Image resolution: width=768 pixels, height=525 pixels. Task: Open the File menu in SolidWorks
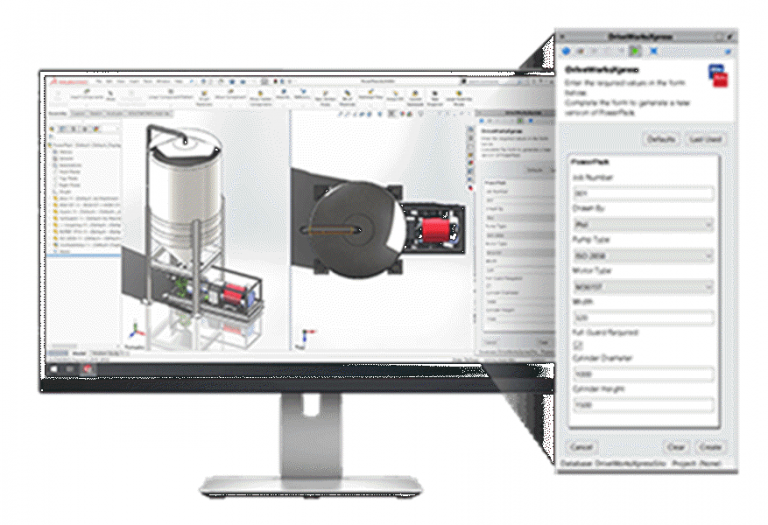point(99,81)
